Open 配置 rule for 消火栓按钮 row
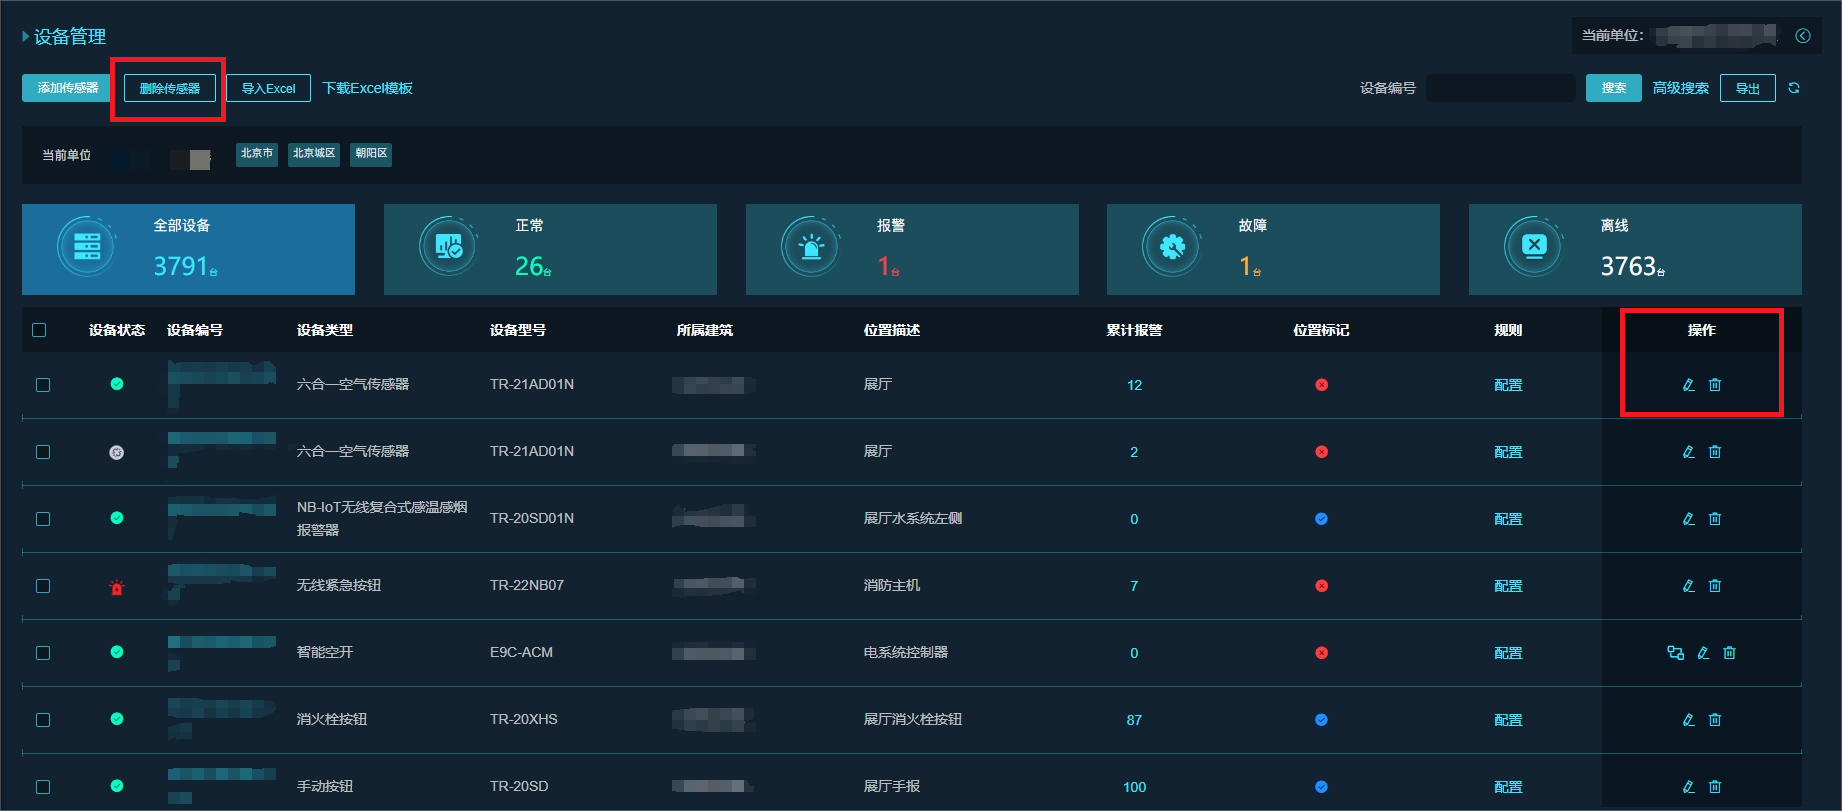 tap(1508, 720)
